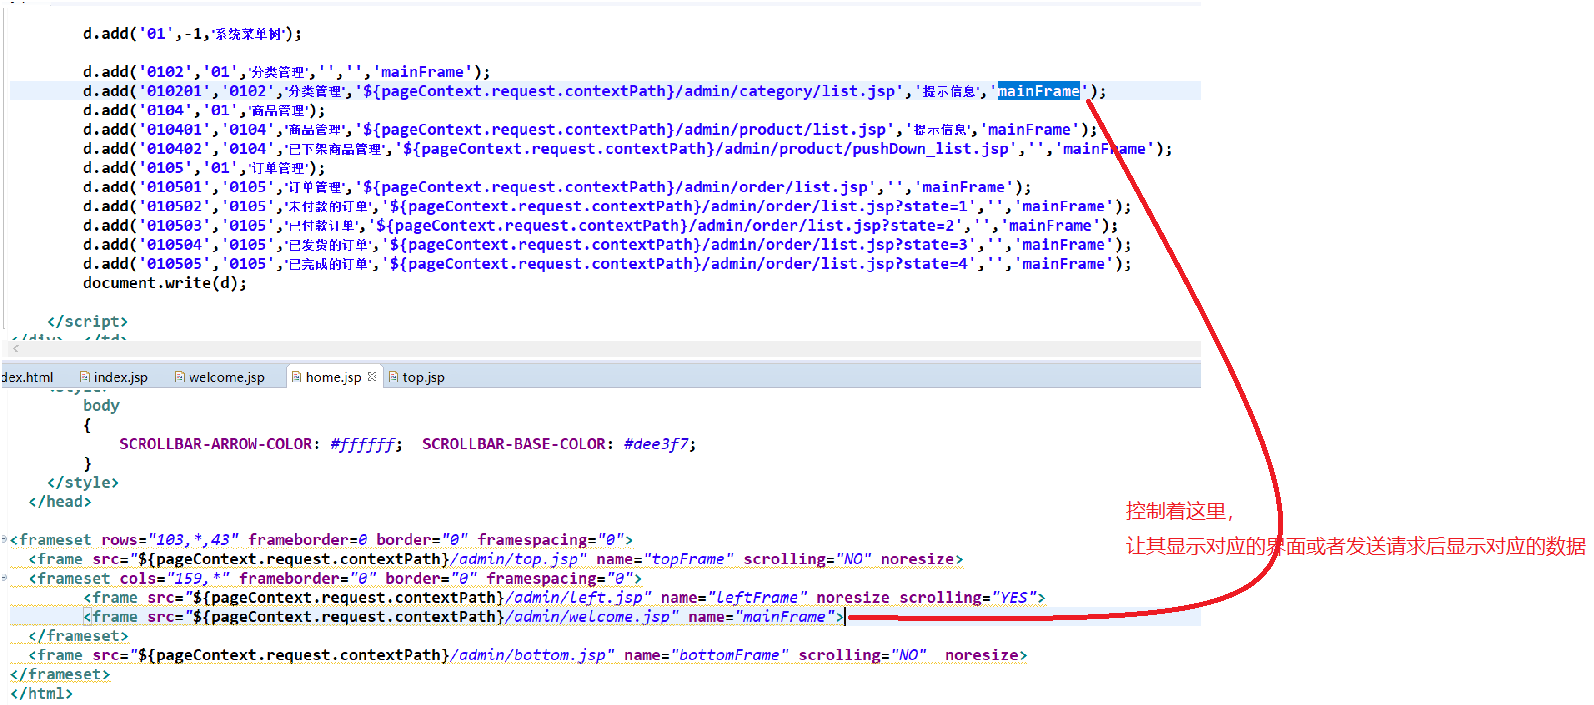Viewport: 1594px width, 705px height.
Task: Click the d.add('0104','01' line
Action: tap(204, 110)
